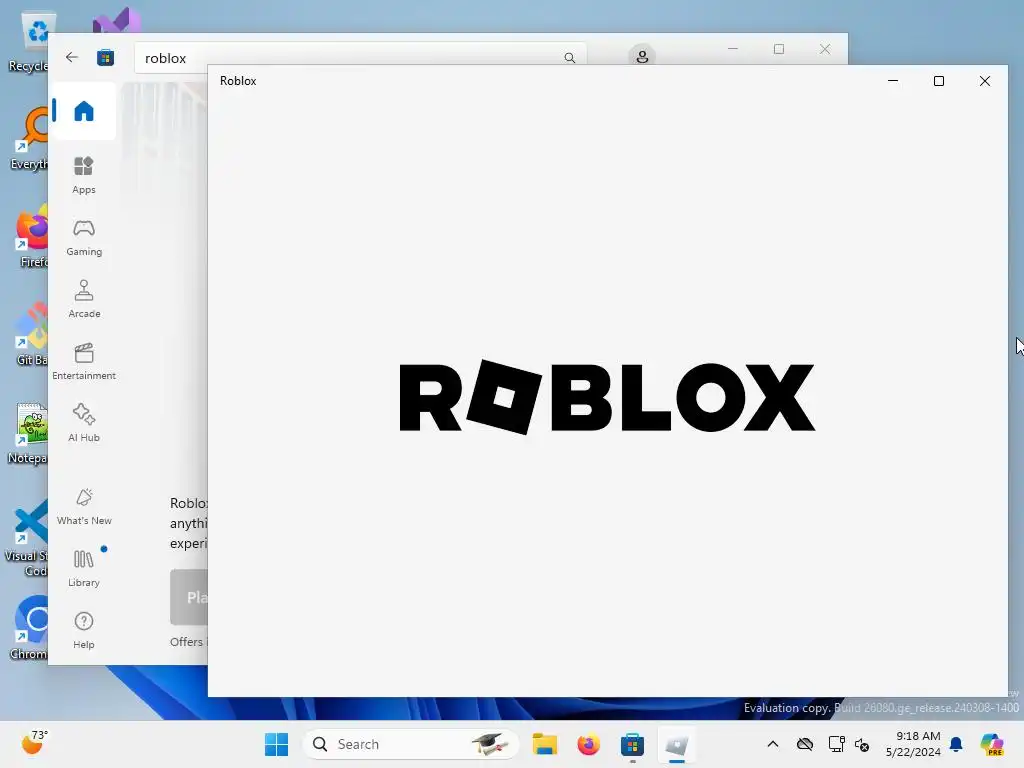Open the Apps section in Store sidebar
Image resolution: width=1024 pixels, height=768 pixels.
click(x=84, y=175)
